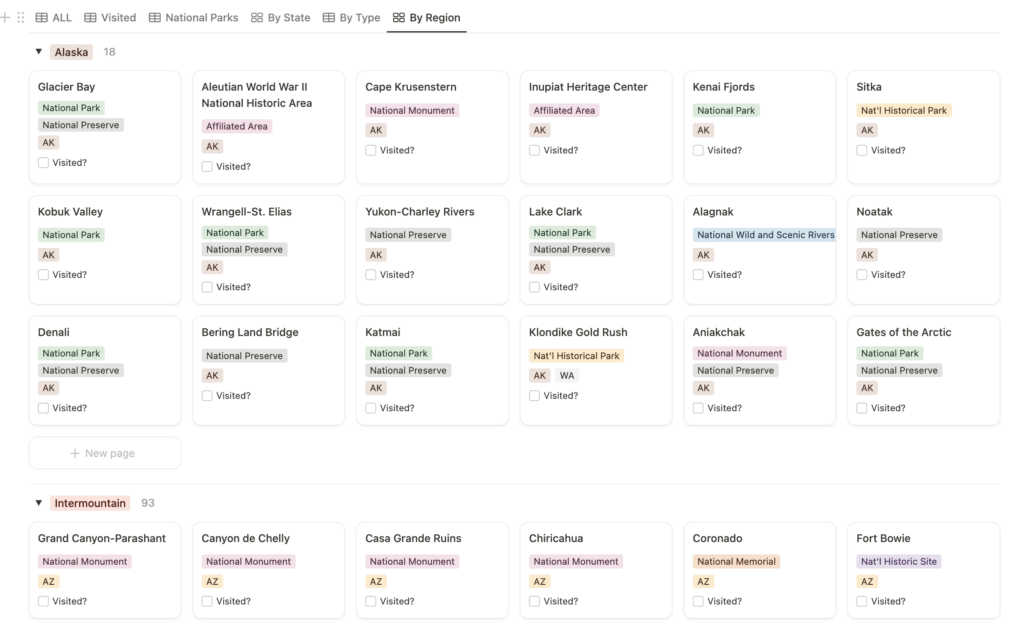Check the Visited box on Grand Canyon-Parashant
Screen dimensions: 1024x625
[42, 601]
